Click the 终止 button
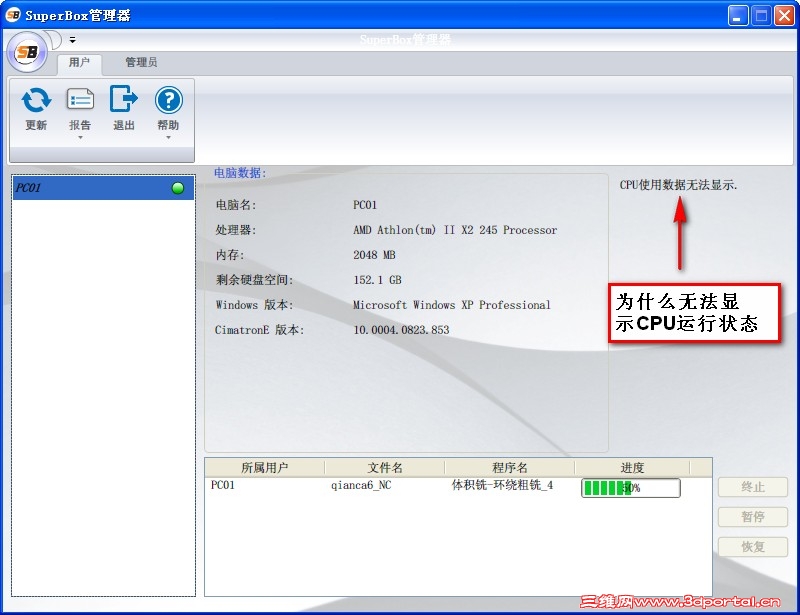 click(753, 487)
